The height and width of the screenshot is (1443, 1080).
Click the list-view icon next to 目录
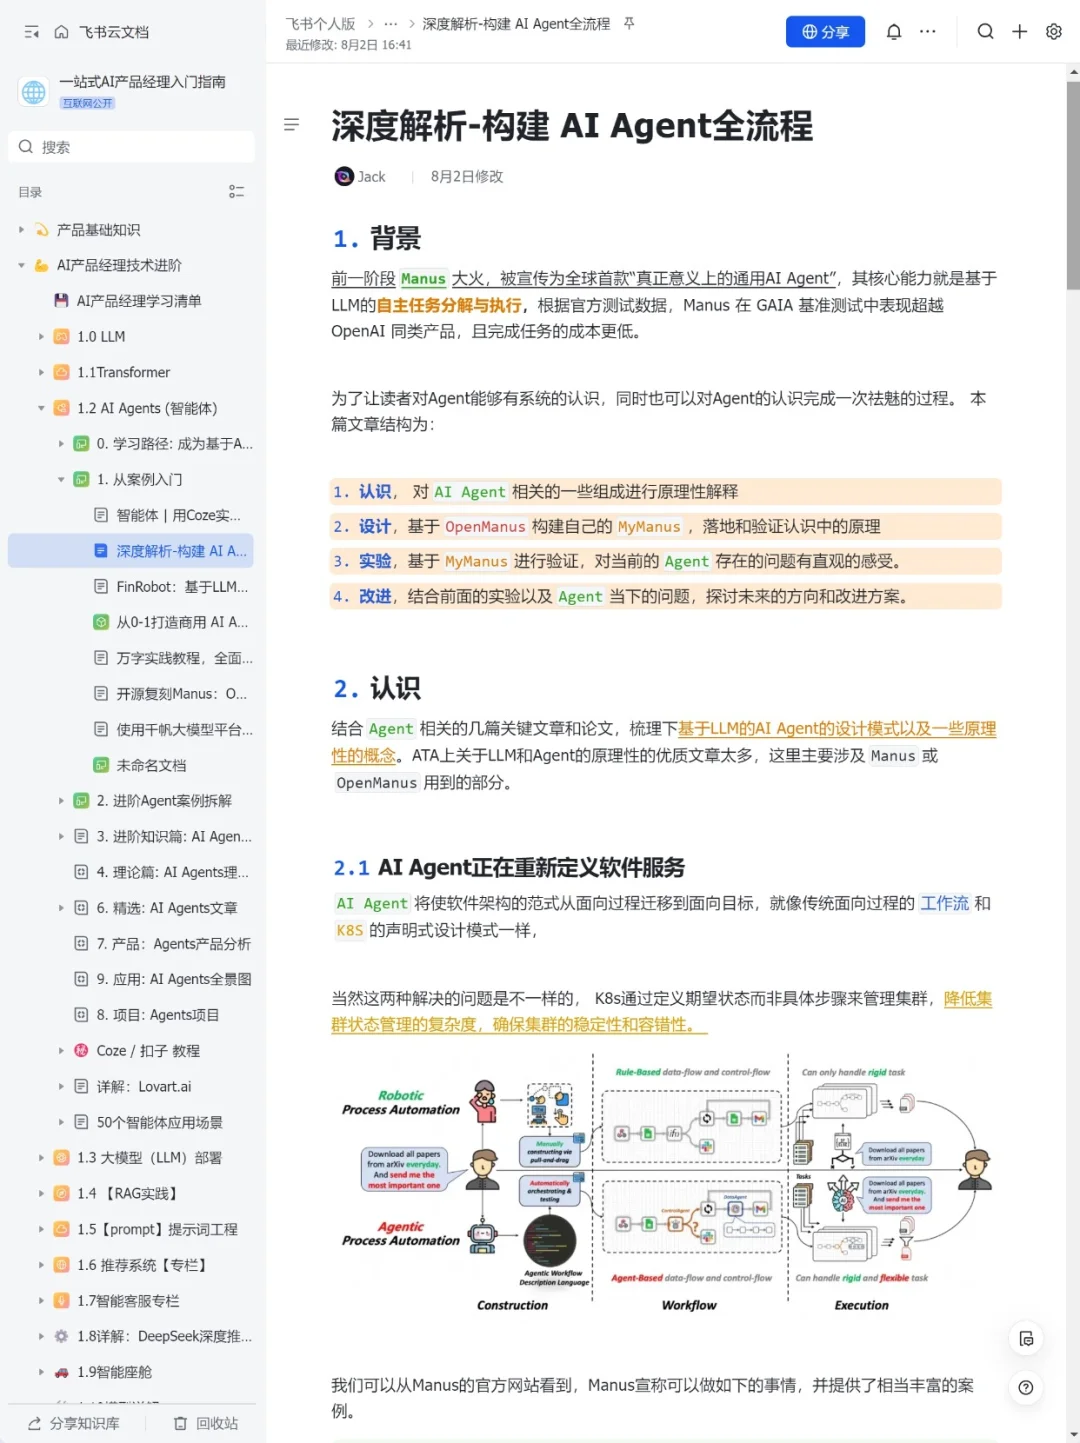(x=237, y=192)
